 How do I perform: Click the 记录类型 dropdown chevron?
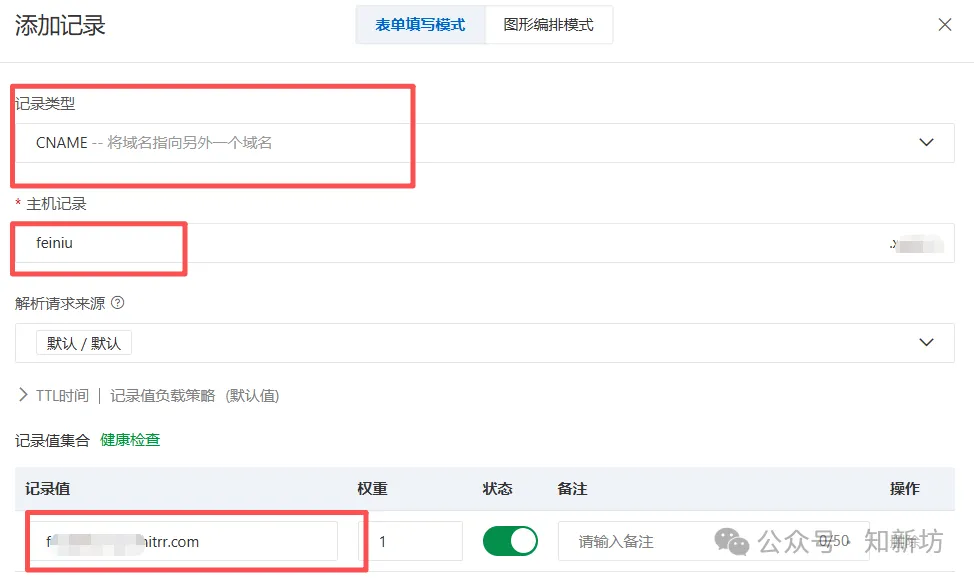tap(926, 142)
